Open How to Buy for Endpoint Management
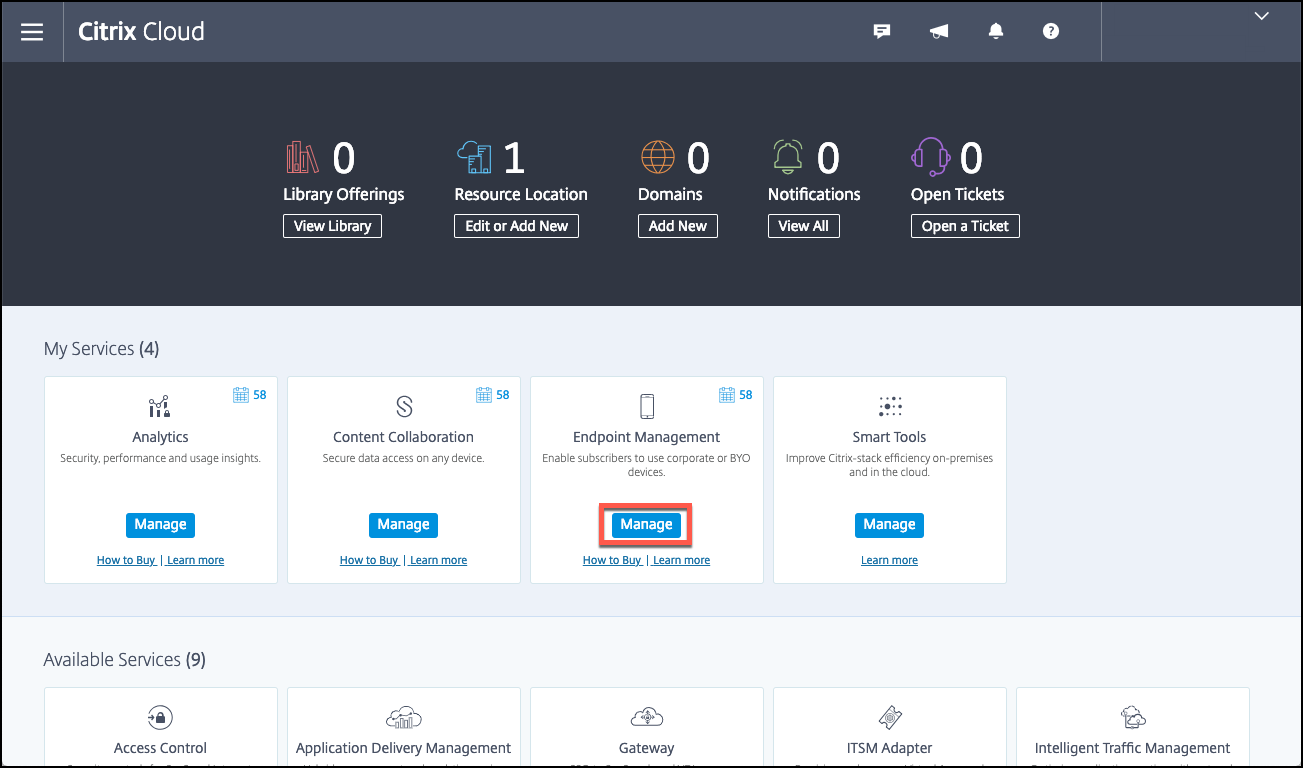Screen dimensions: 1303x768 pyautogui.click(x=612, y=560)
